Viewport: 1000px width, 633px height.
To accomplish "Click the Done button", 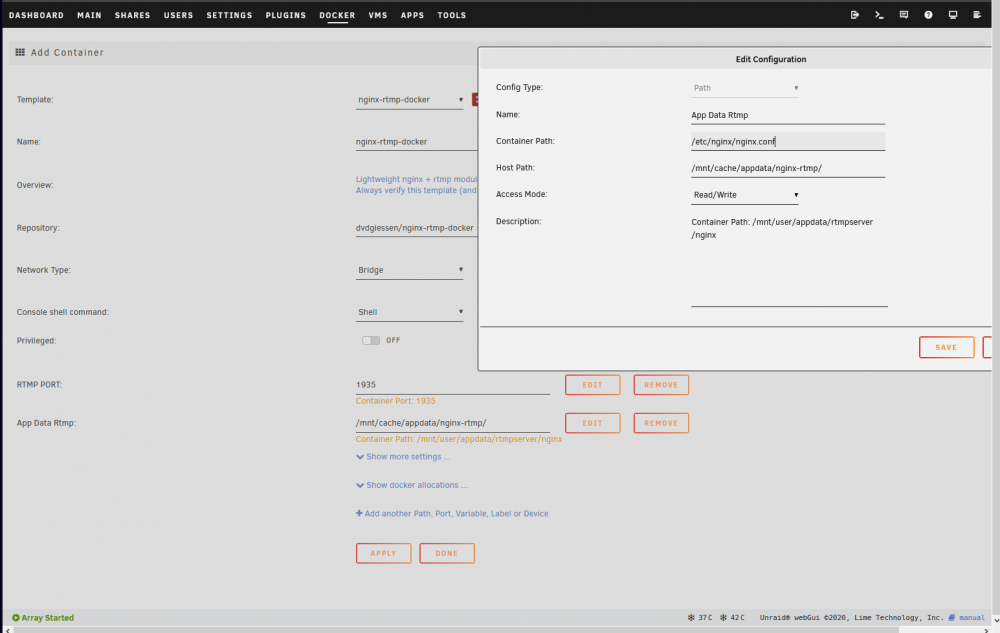I will 447,553.
